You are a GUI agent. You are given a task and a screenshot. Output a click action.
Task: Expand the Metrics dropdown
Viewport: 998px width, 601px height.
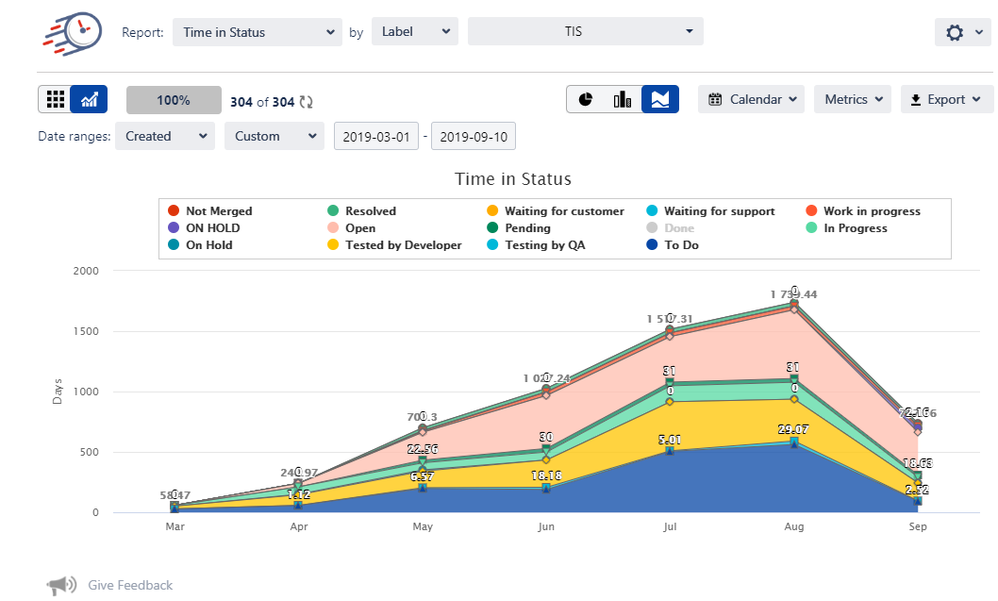pos(853,99)
